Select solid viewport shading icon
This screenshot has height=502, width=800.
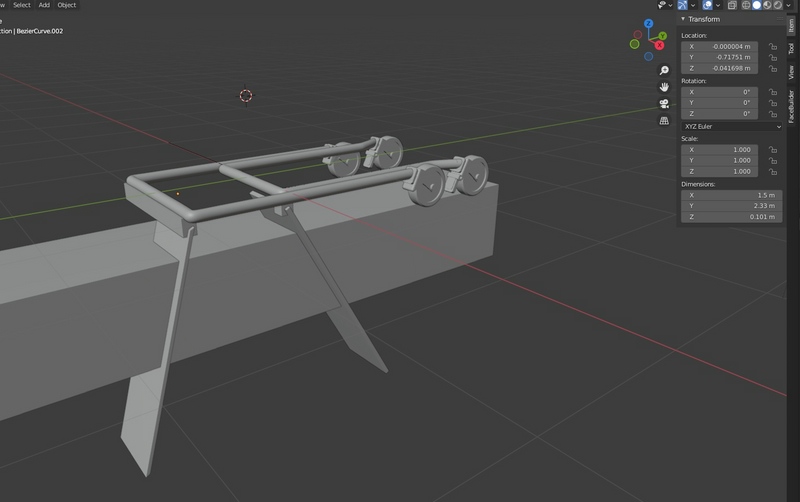757,5
